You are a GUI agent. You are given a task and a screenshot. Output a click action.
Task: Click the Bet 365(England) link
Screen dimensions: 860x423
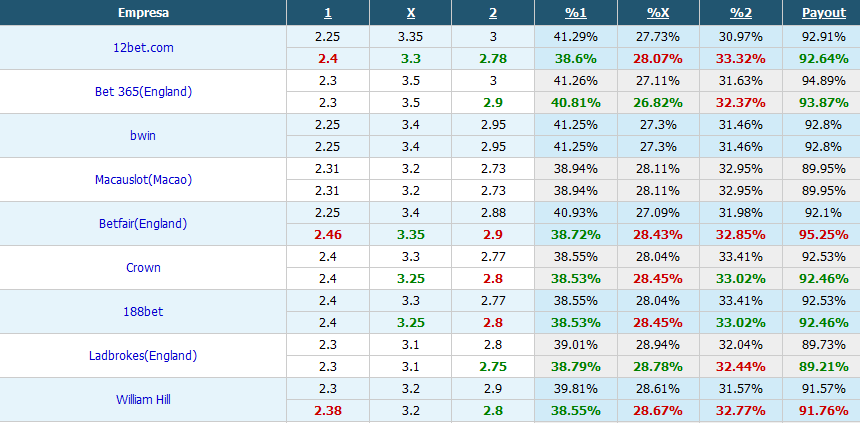(143, 92)
